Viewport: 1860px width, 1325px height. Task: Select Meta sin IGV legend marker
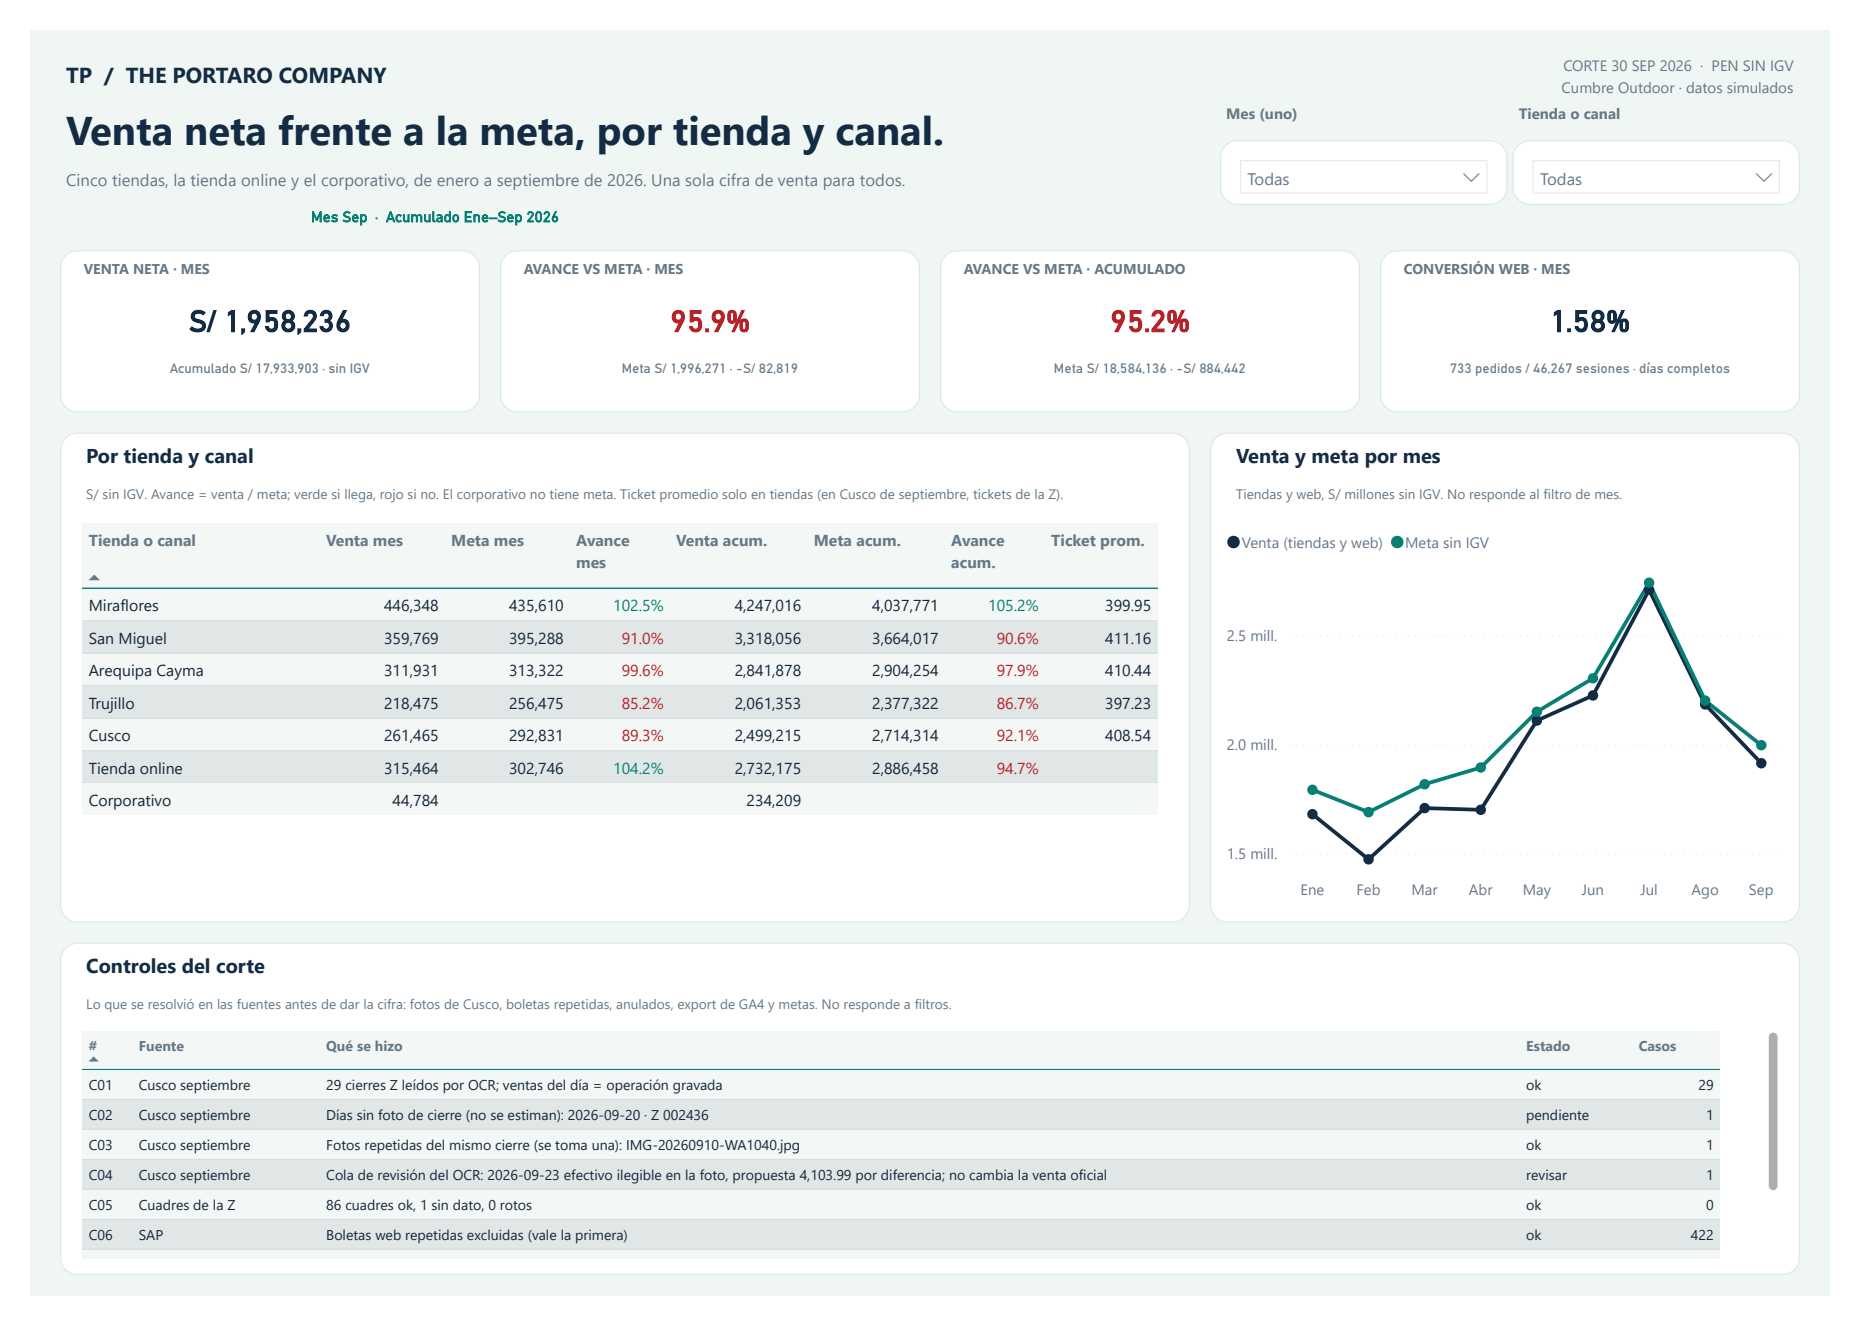coord(1397,542)
